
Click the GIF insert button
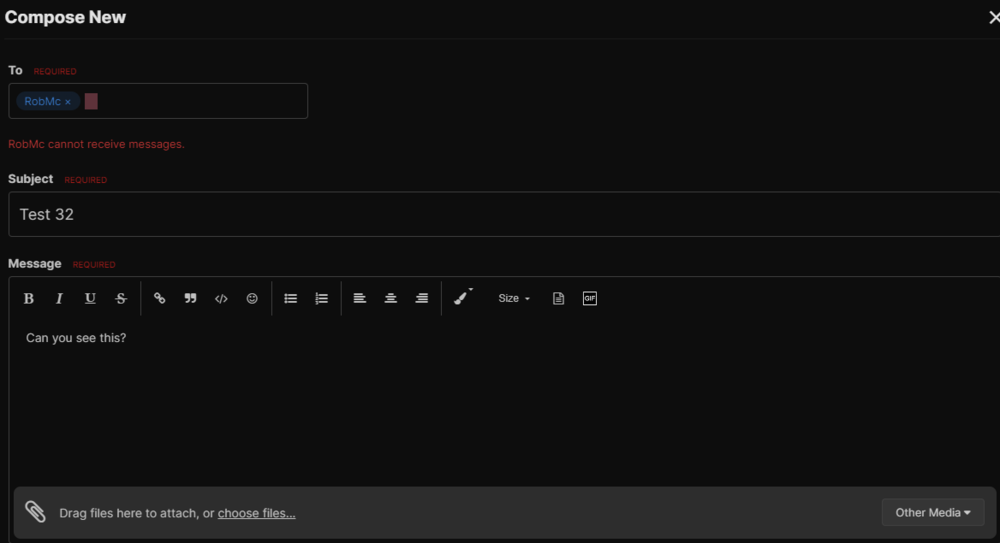click(x=590, y=298)
